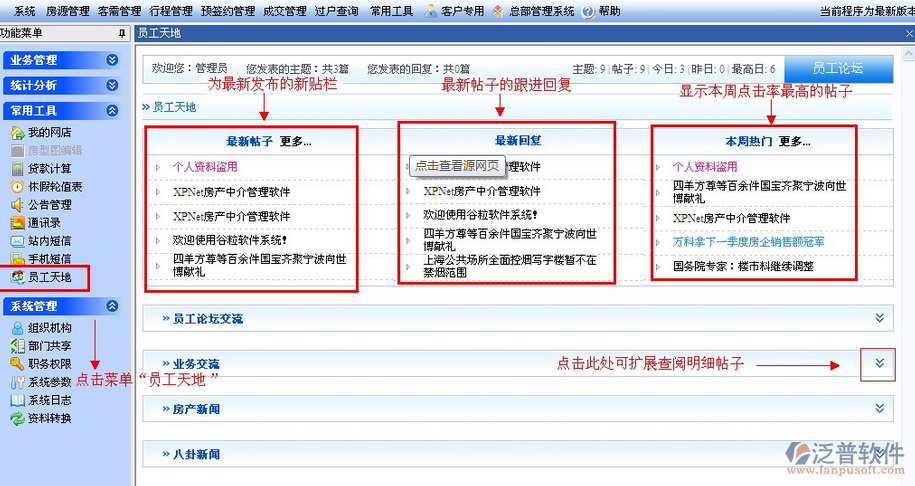The image size is (915, 486).
Task: Open 万科拿下一季度房企销售额冠军 hot post
Action: [x=748, y=242]
